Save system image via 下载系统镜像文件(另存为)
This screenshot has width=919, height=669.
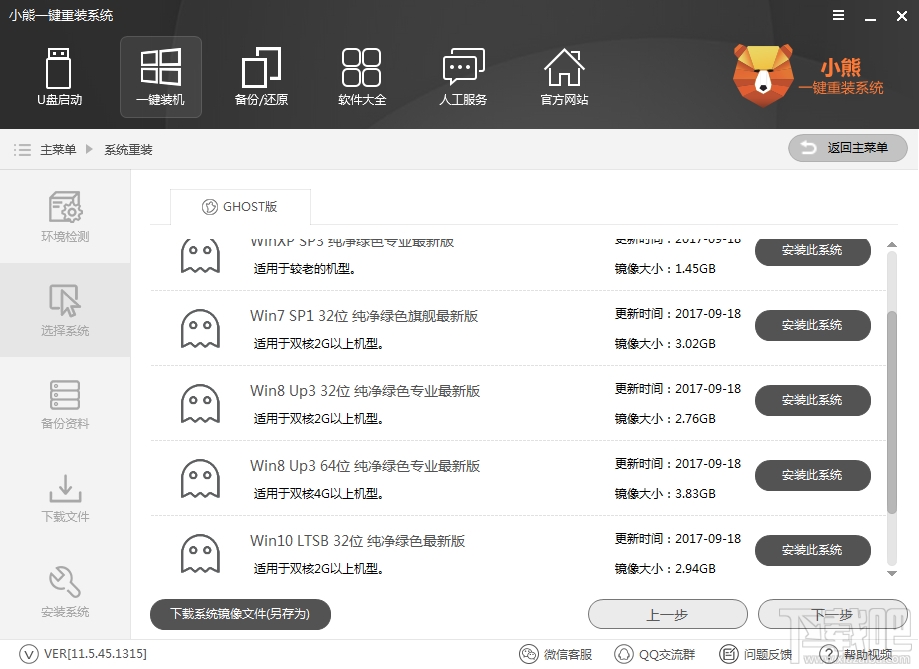tap(239, 614)
